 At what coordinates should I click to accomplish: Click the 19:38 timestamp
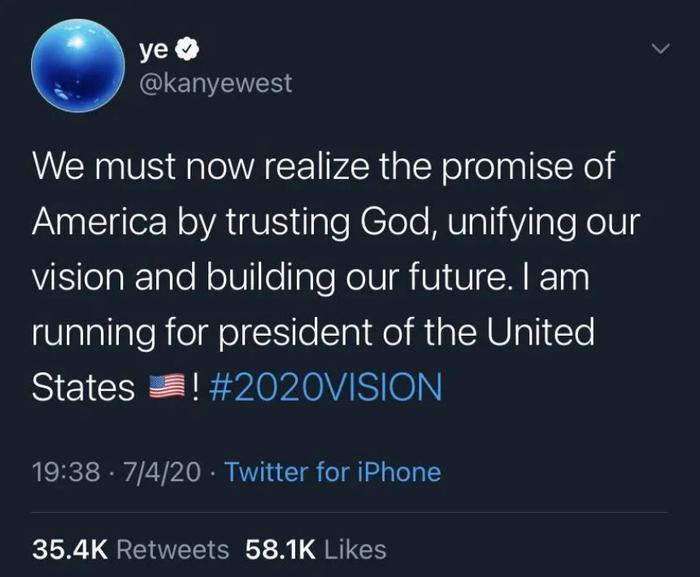66,472
